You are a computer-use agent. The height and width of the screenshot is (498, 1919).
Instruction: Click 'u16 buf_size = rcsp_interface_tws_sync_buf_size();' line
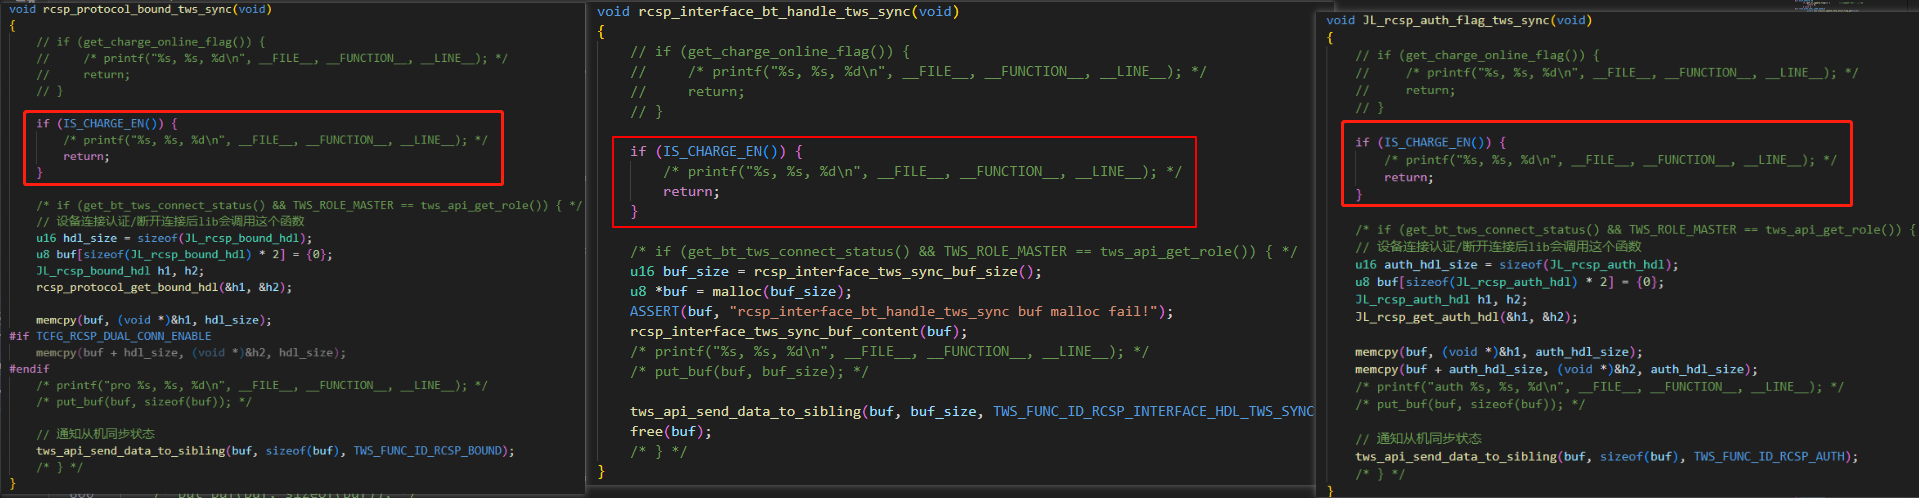pos(836,271)
